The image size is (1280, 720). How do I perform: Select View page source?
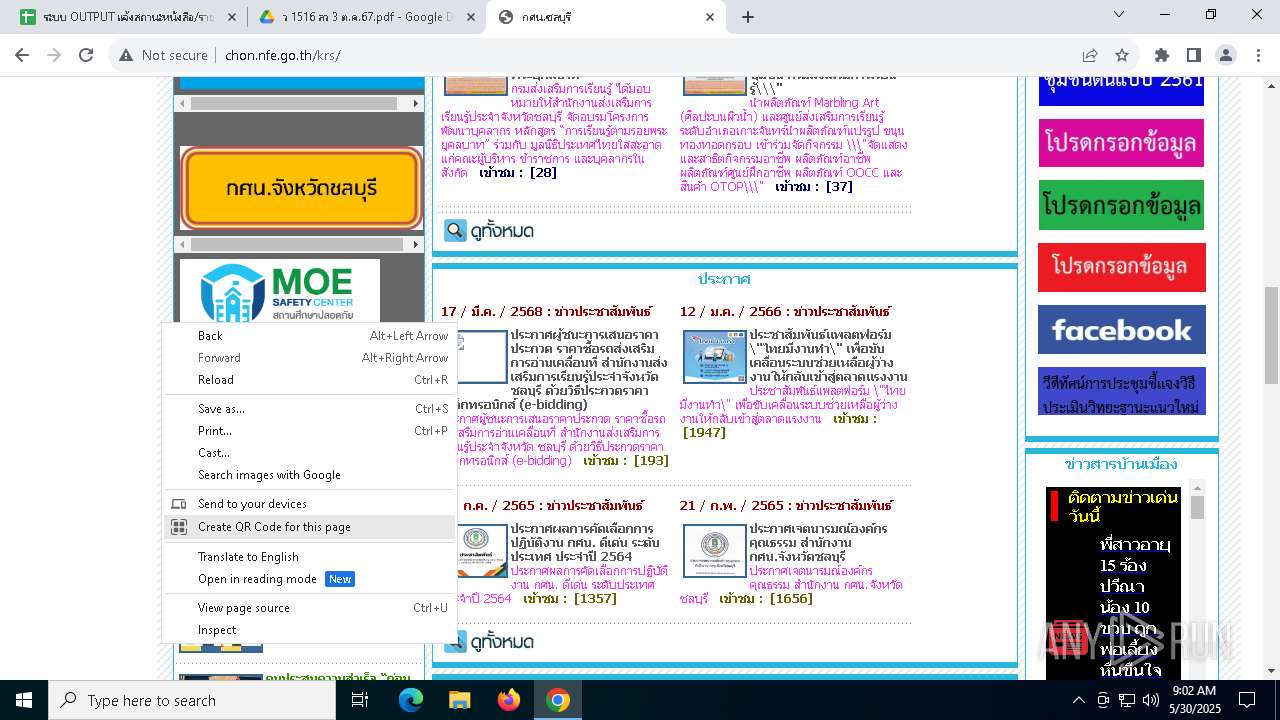click(309, 608)
